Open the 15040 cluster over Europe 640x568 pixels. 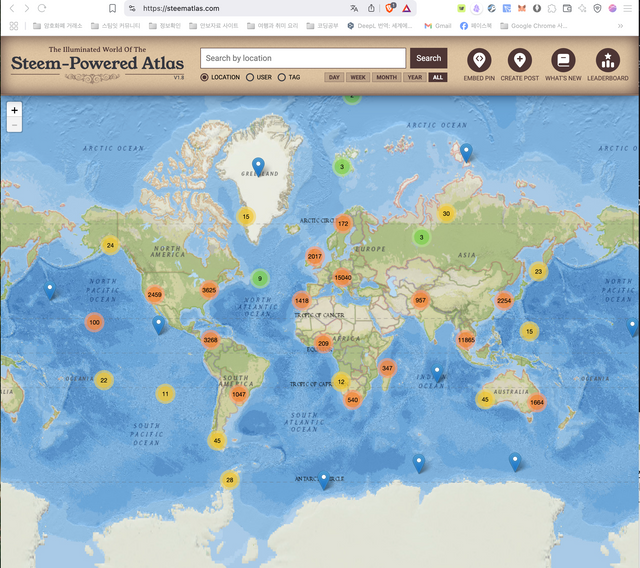[x=342, y=277]
